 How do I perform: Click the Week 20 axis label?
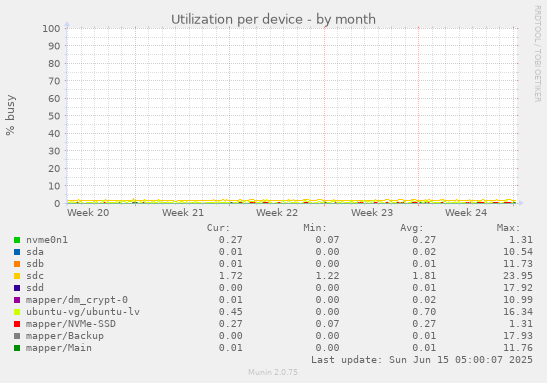[88, 212]
